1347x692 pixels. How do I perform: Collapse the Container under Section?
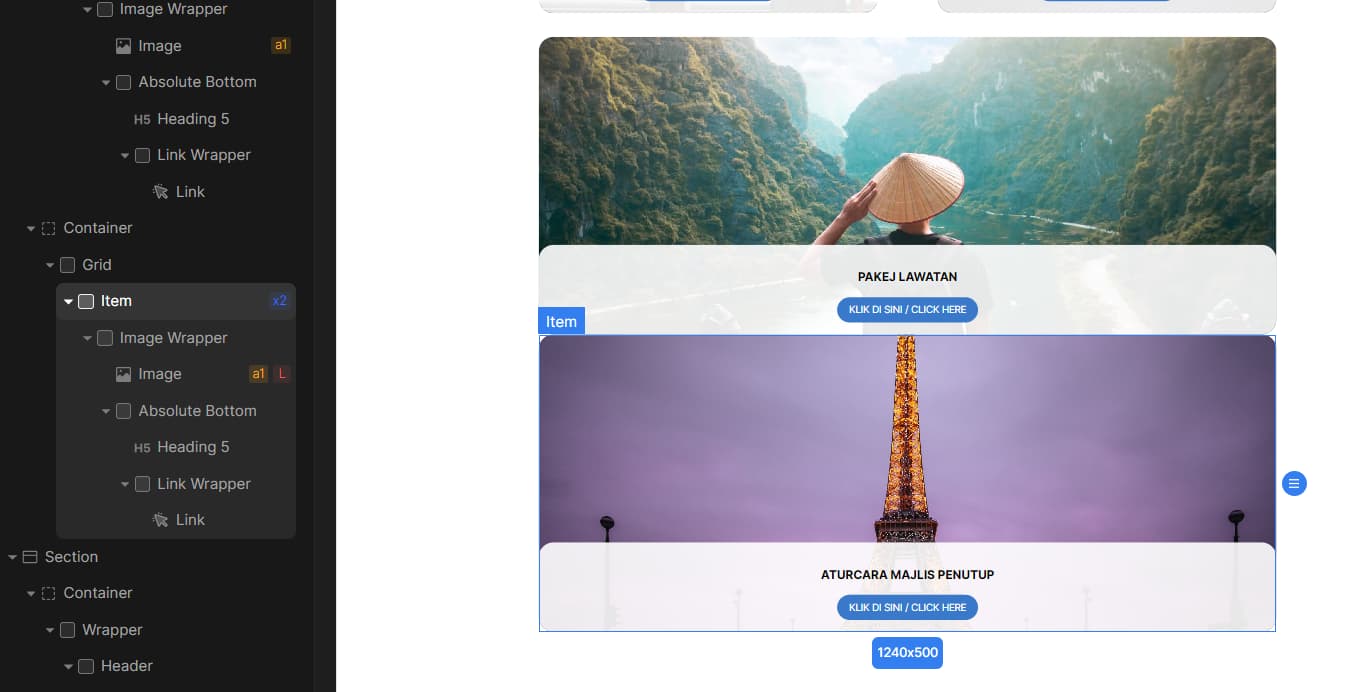point(31,594)
